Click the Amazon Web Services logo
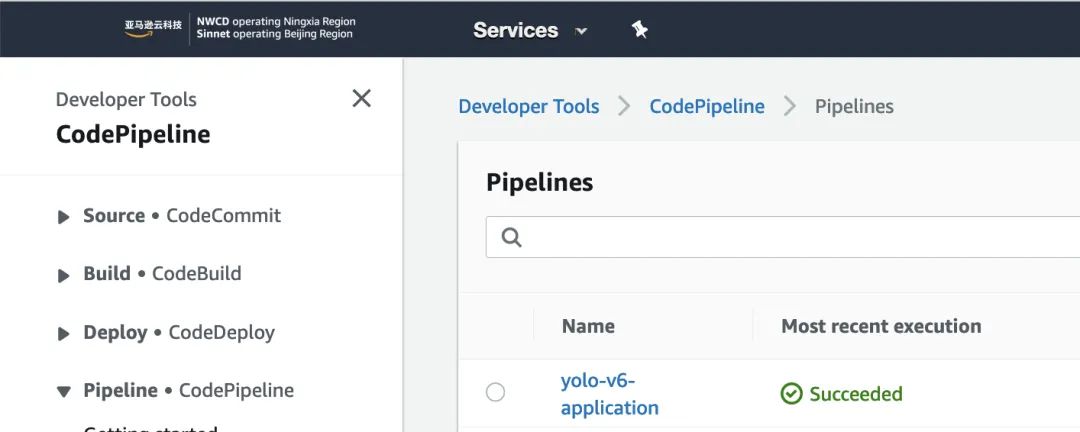 point(153,28)
